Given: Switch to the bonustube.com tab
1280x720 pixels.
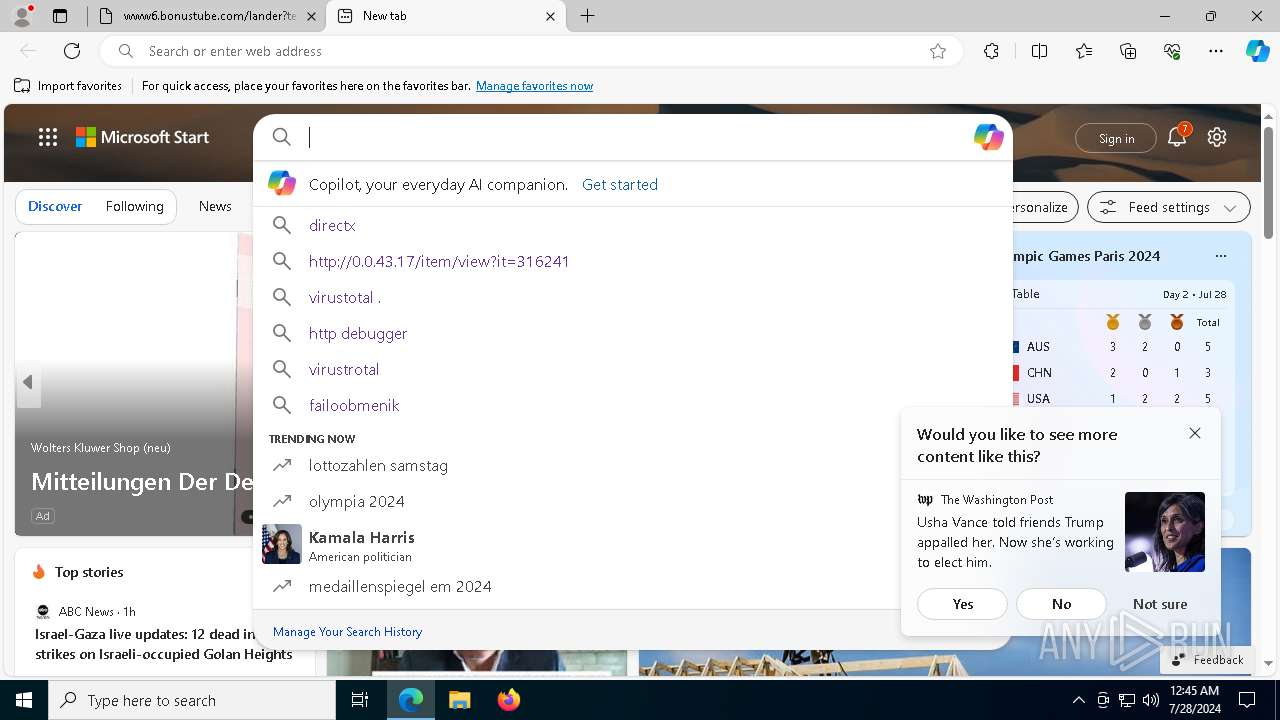Looking at the screenshot, I should (x=208, y=16).
